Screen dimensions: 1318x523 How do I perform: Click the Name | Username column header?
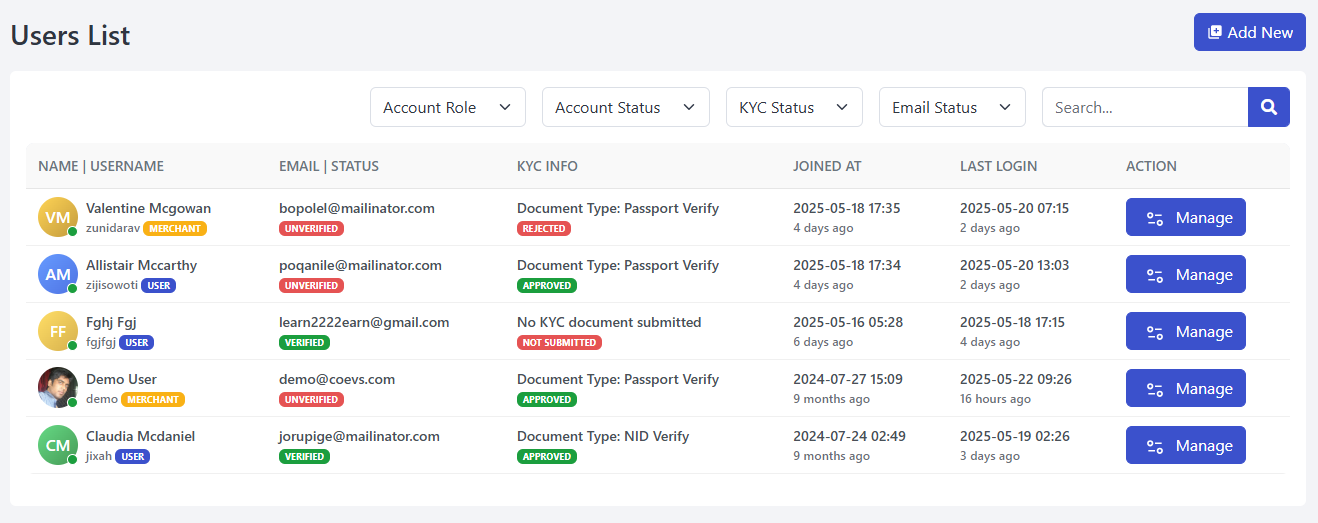point(101,166)
